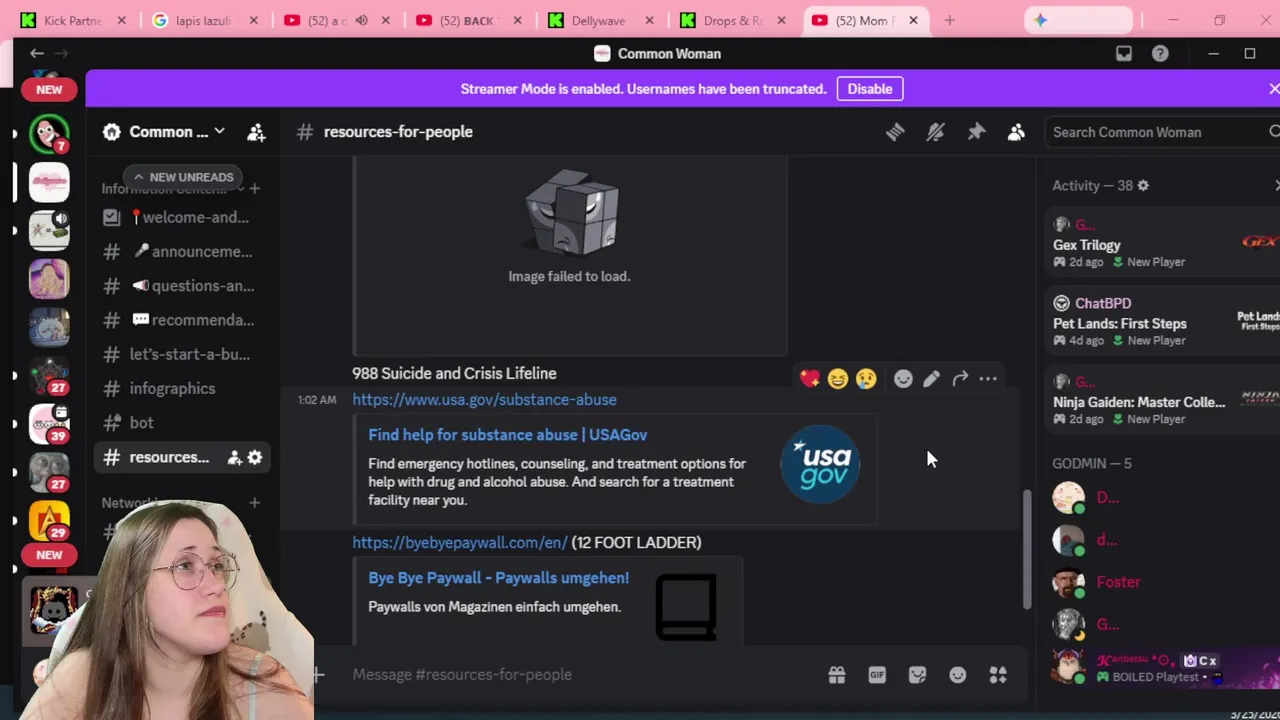Switch to Drops & Rewards browser tab
This screenshot has height=720, width=1280.
point(731,20)
